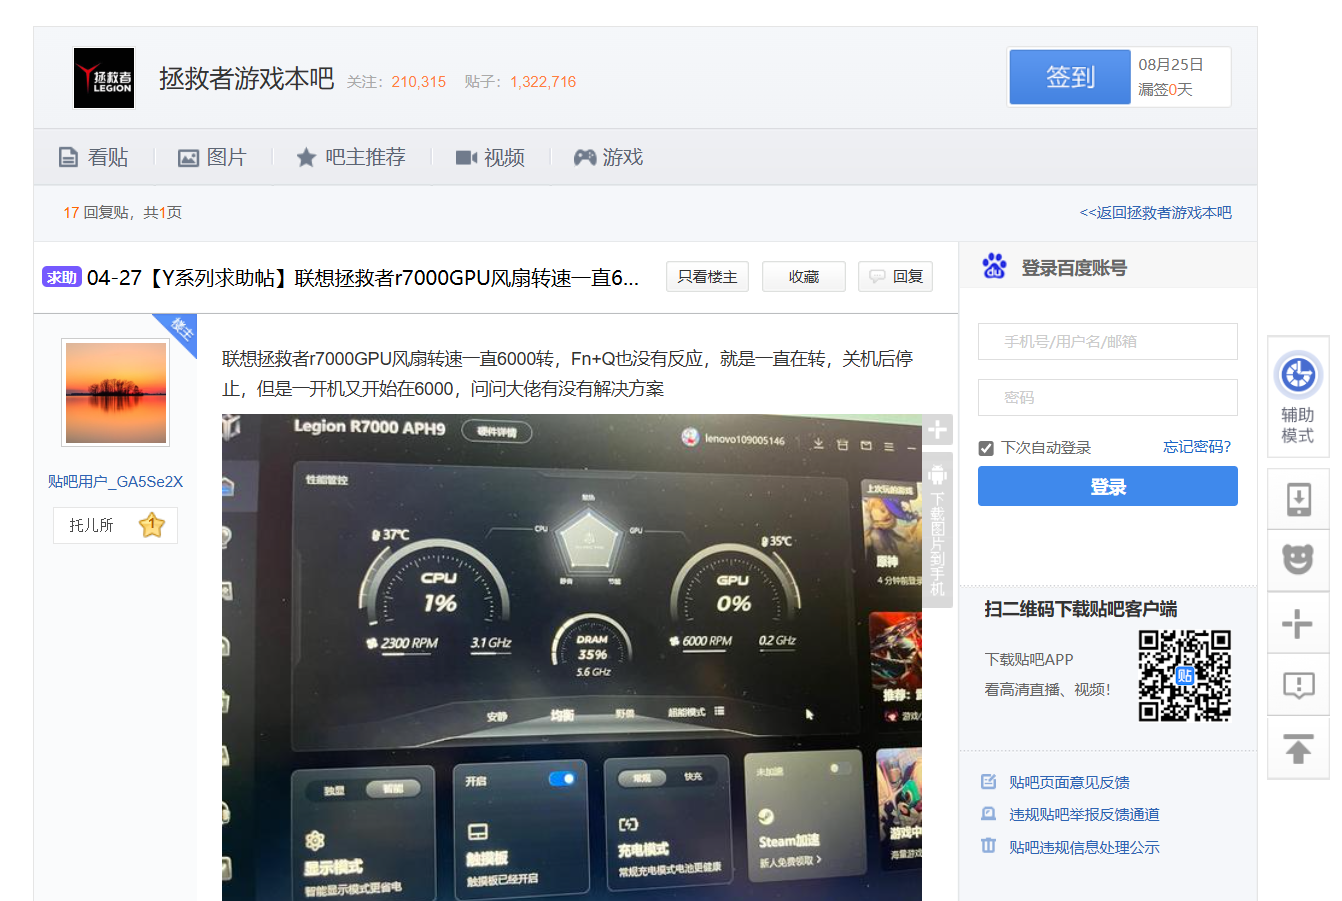Click the back-to-top arrow icon
1342x901 pixels.
tap(1298, 747)
